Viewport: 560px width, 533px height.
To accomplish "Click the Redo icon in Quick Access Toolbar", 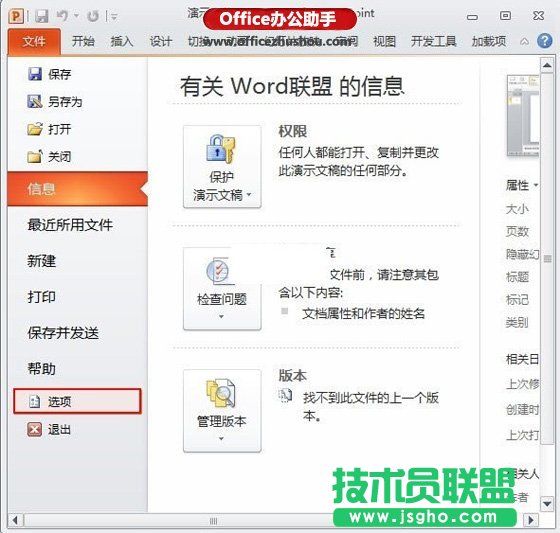I will pyautogui.click(x=93, y=16).
